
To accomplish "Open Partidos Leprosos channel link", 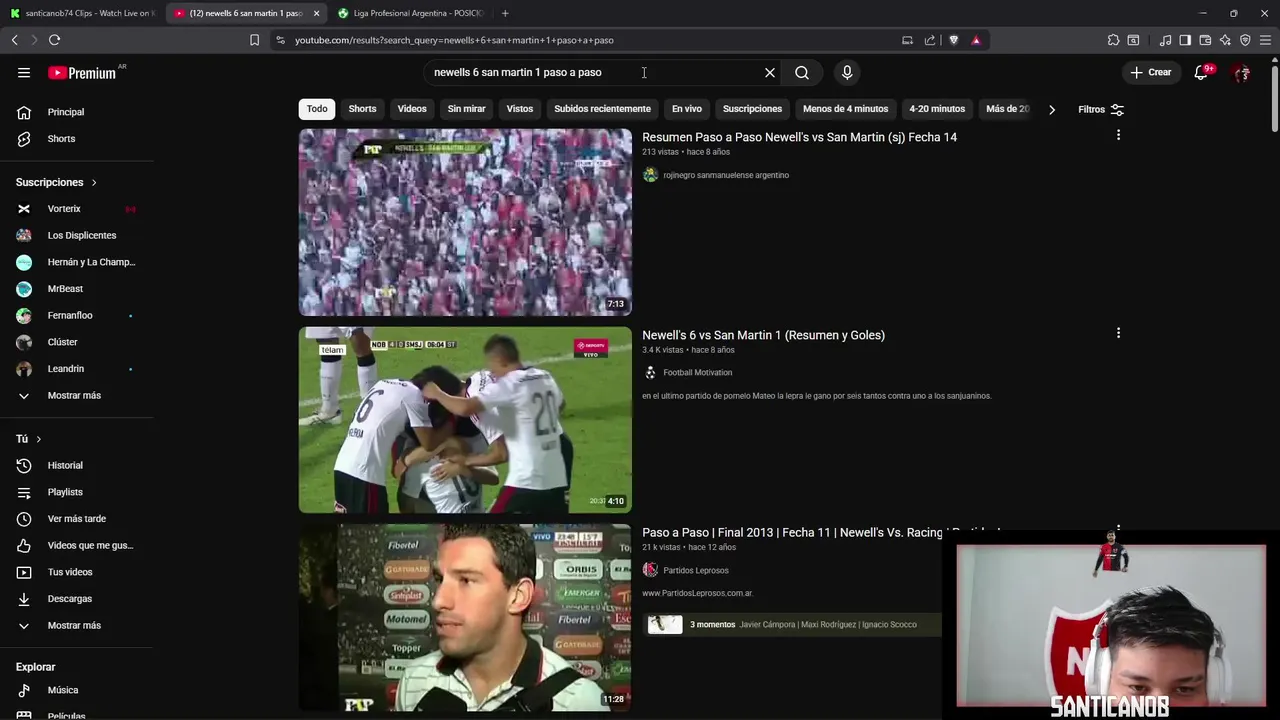I will click(x=695, y=570).
